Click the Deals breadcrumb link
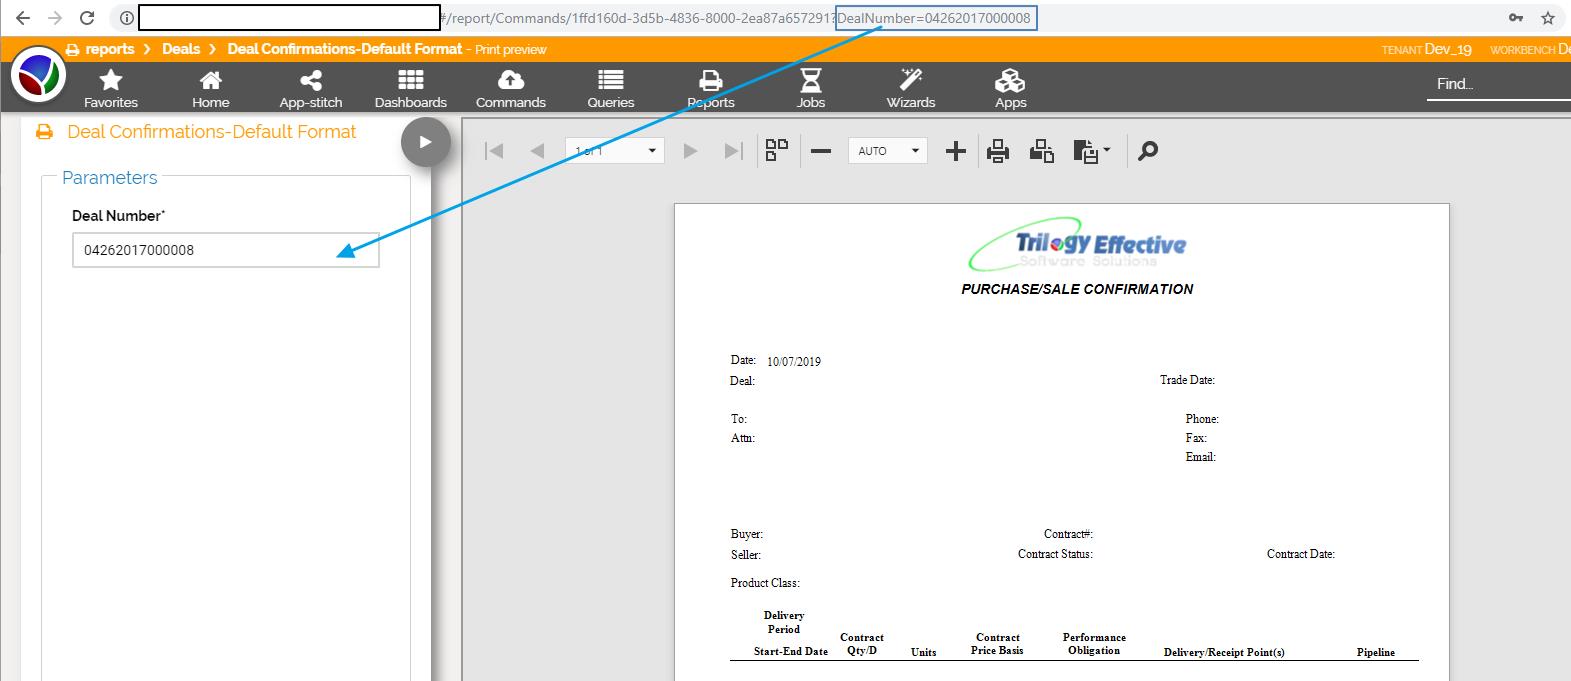The width and height of the screenshot is (1571, 681). point(181,49)
